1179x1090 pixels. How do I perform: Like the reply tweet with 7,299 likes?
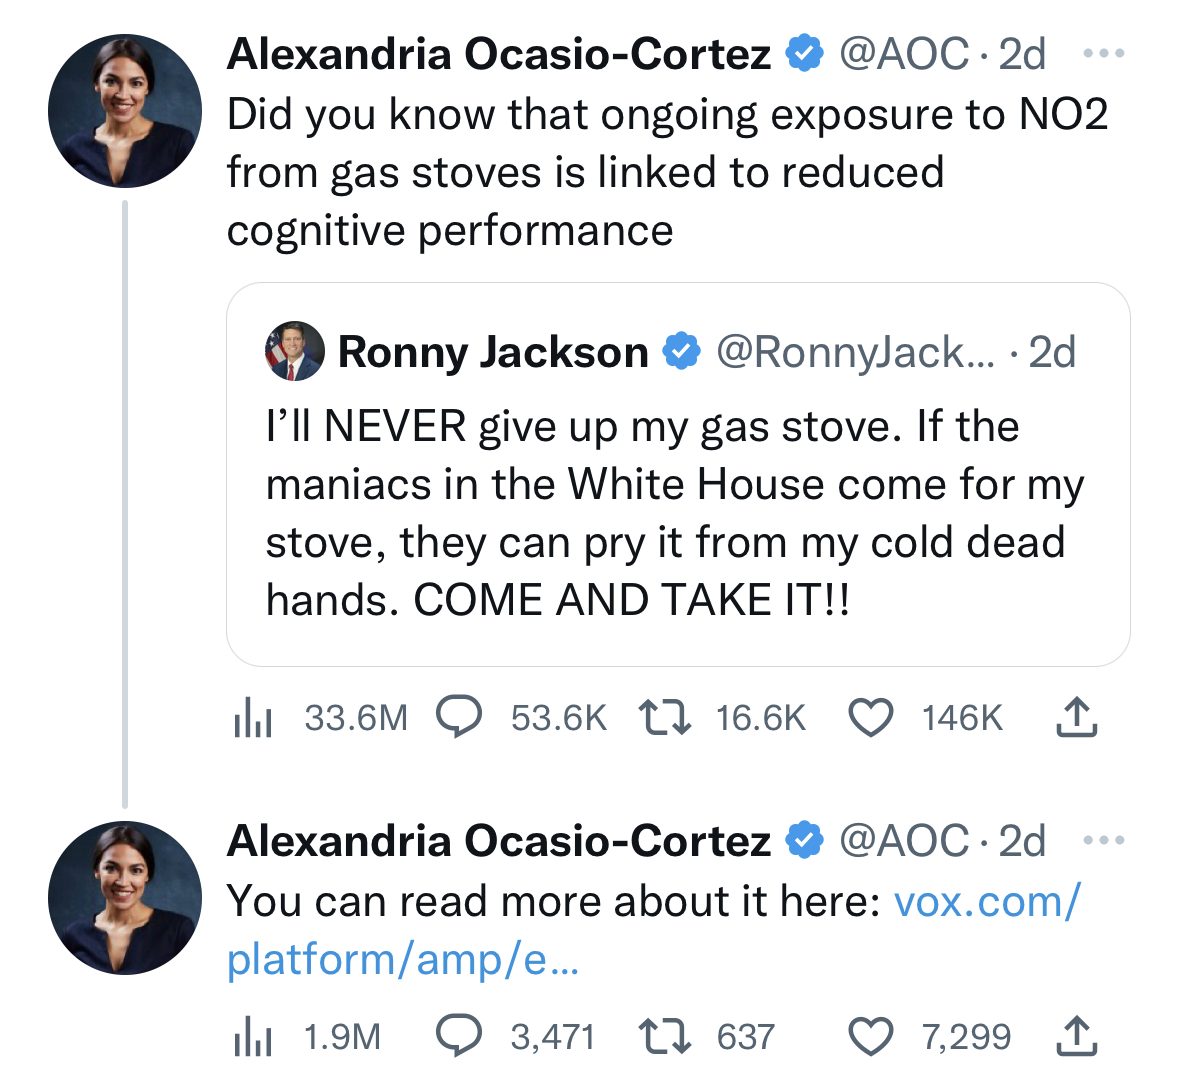[x=870, y=1037]
